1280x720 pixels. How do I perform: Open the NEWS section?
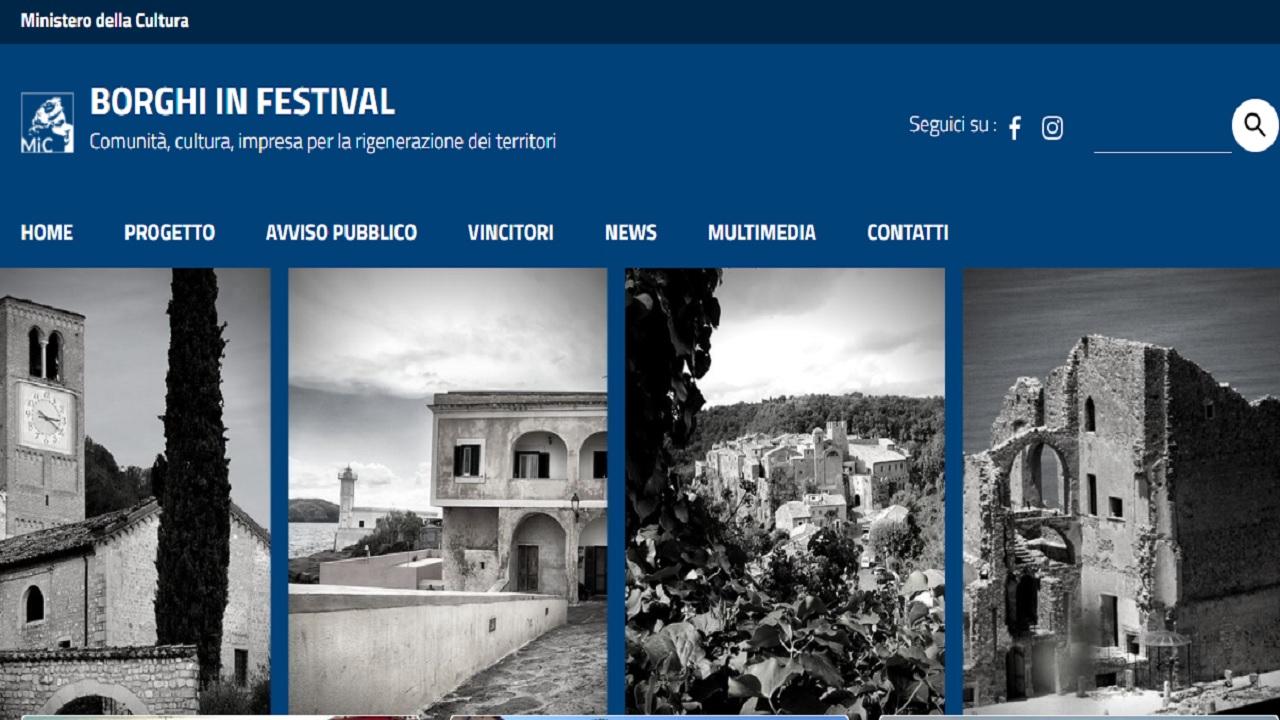click(x=631, y=233)
